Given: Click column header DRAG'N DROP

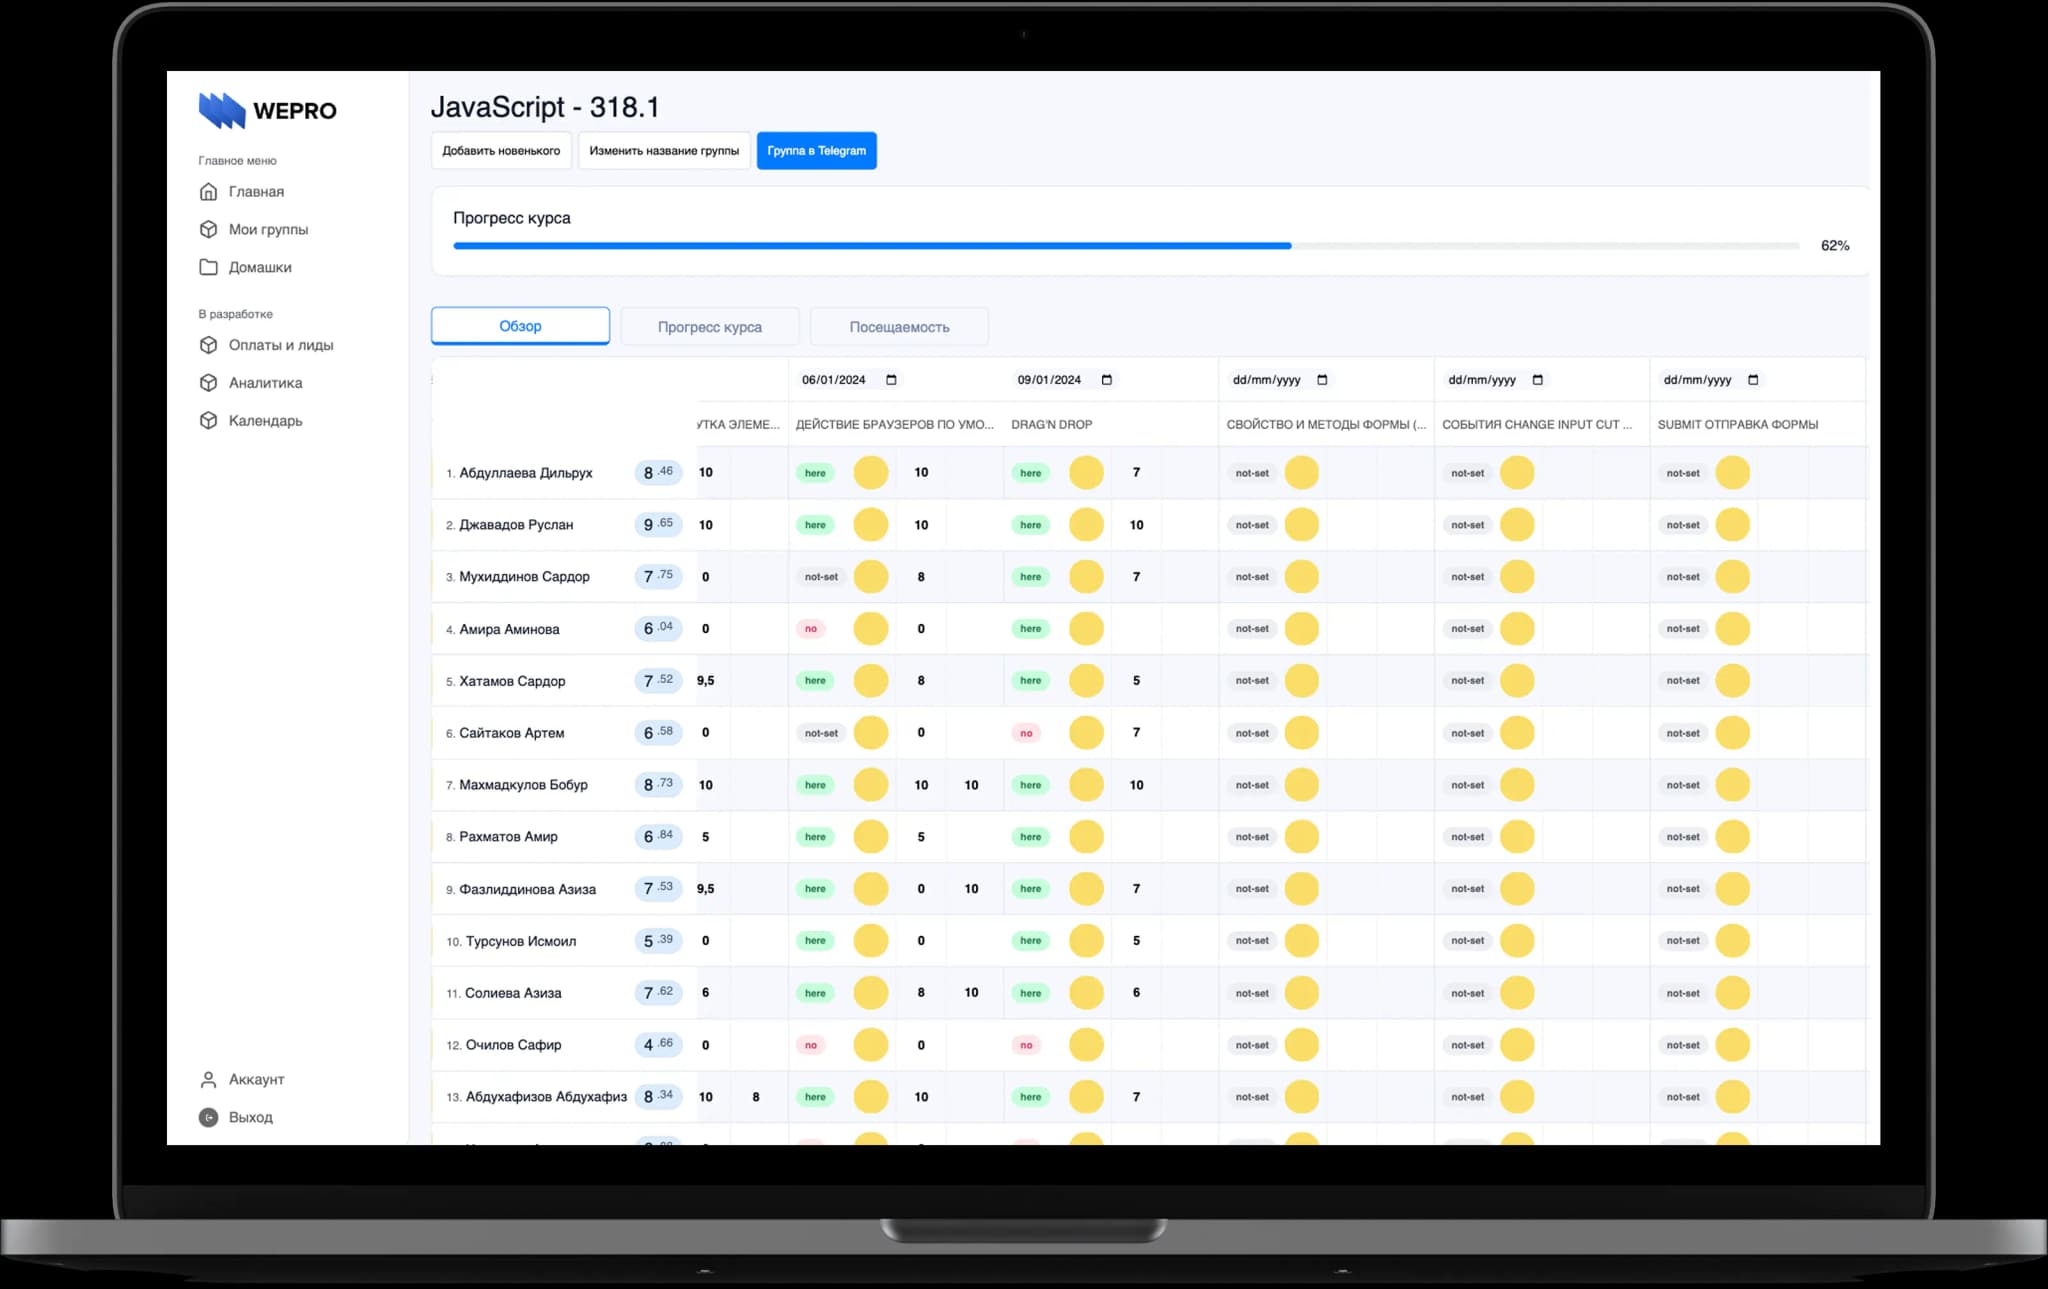Looking at the screenshot, I should click(1051, 425).
